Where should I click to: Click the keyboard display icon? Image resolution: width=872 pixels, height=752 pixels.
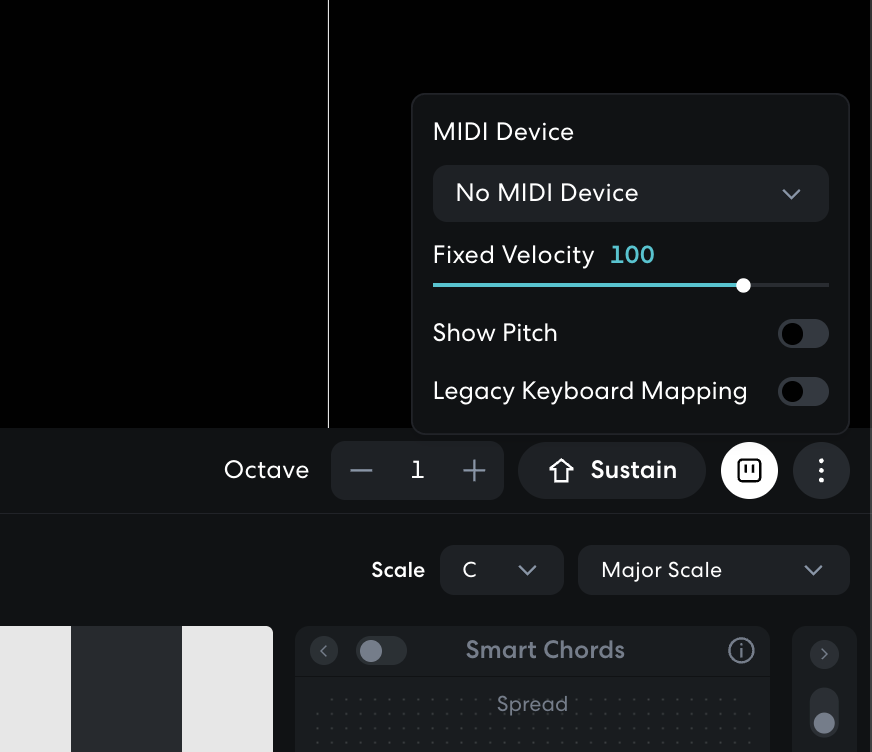pos(749,470)
